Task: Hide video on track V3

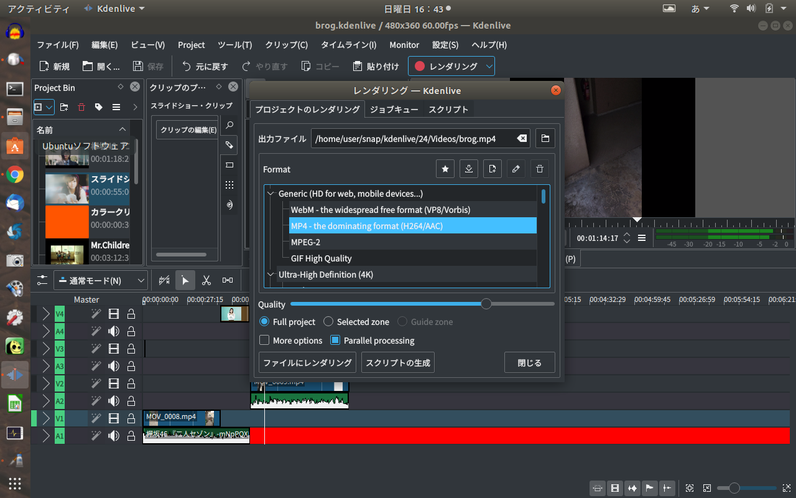Action: [x=114, y=348]
